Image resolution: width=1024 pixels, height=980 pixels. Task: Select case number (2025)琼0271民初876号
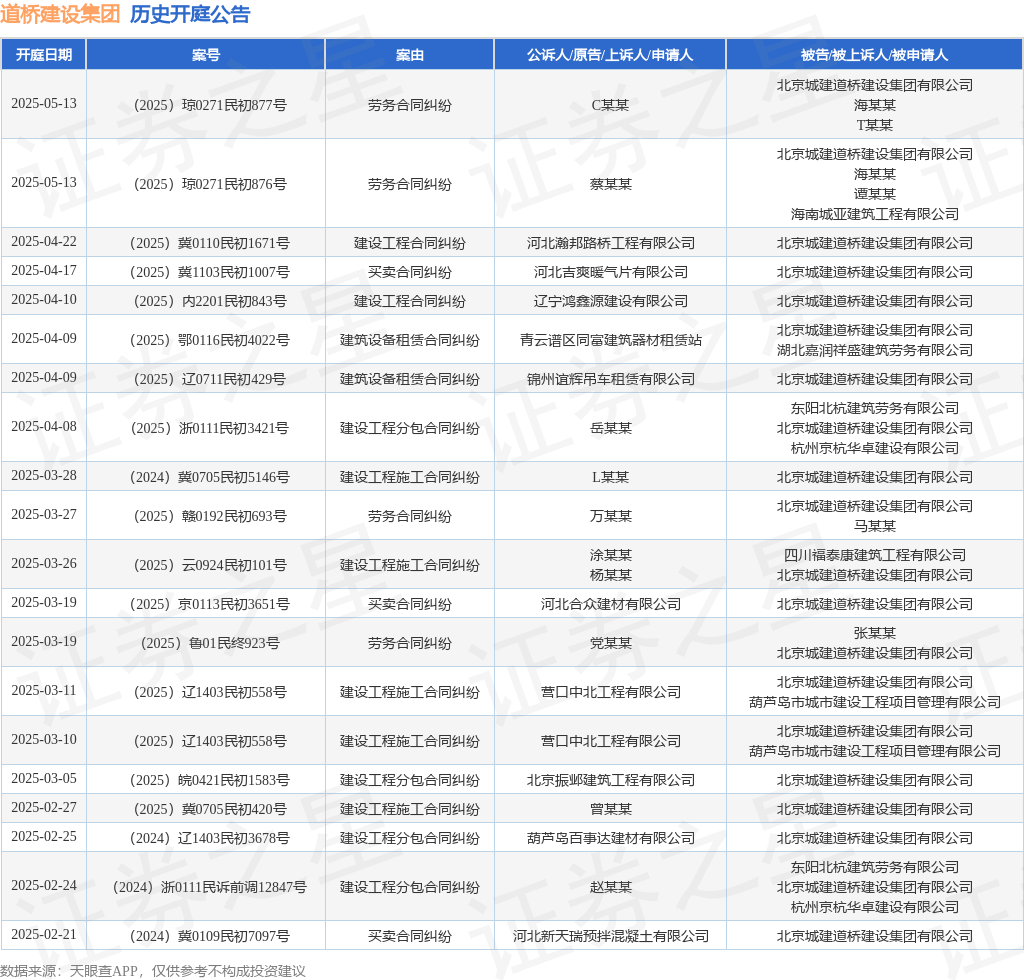[210, 184]
